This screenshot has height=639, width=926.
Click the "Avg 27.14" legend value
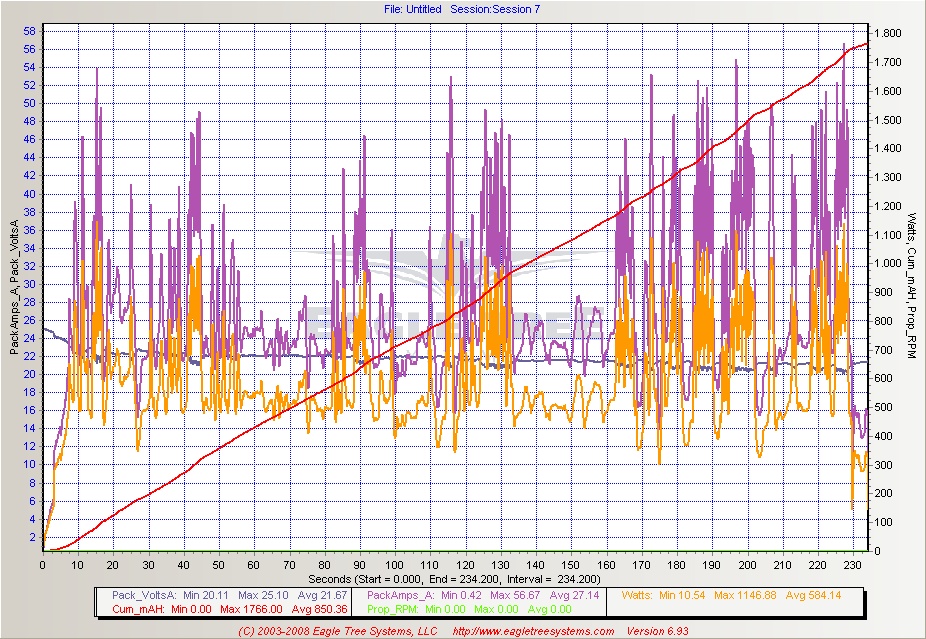coord(575,595)
